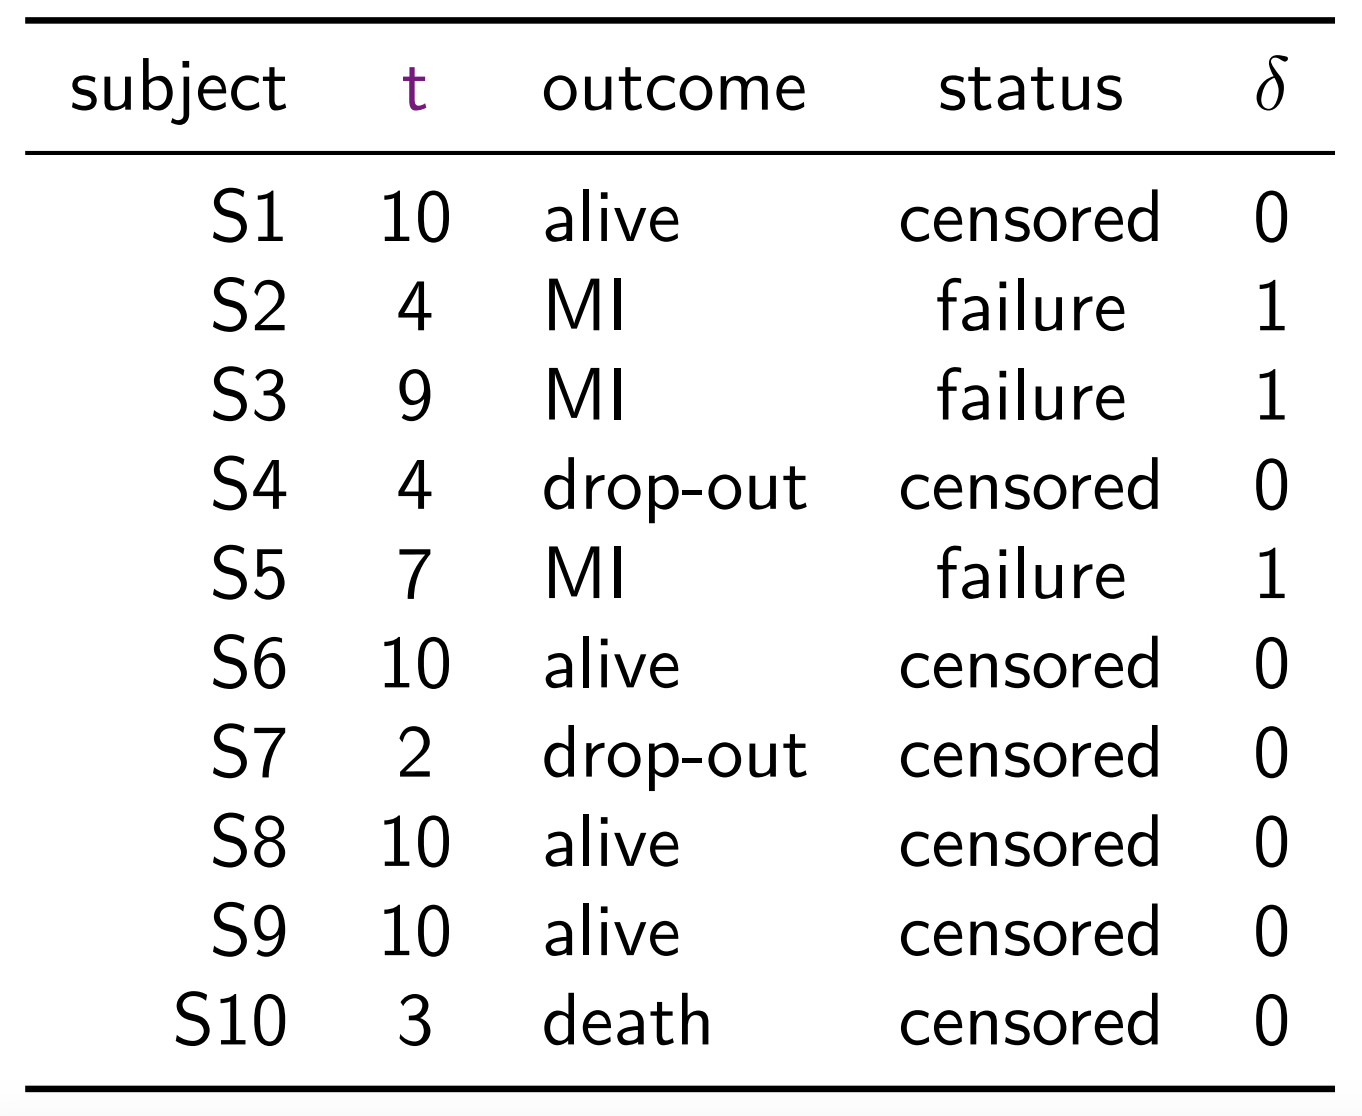Click the "alive" outcome for S8
The width and height of the screenshot is (1362, 1116).
[x=611, y=843]
